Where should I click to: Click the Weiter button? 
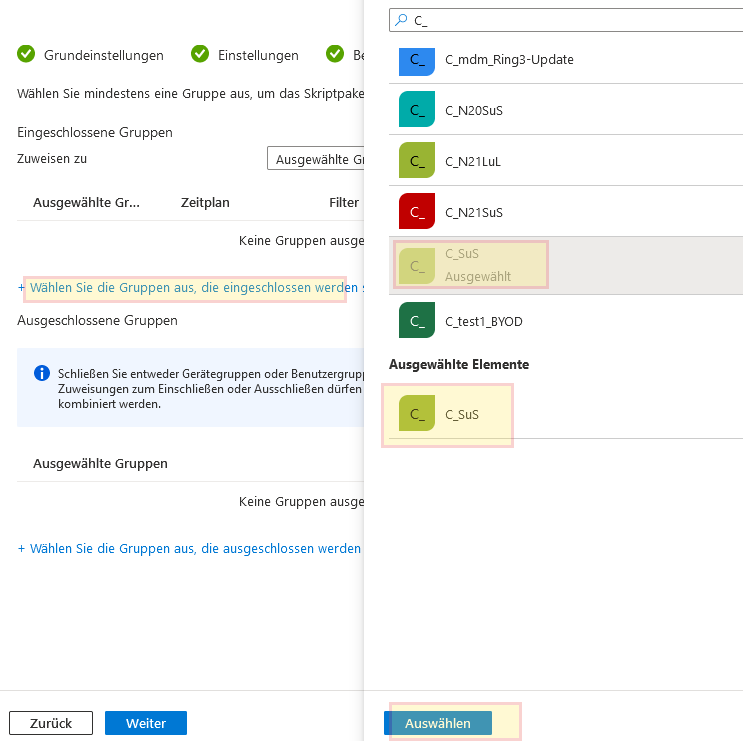pyautogui.click(x=146, y=723)
